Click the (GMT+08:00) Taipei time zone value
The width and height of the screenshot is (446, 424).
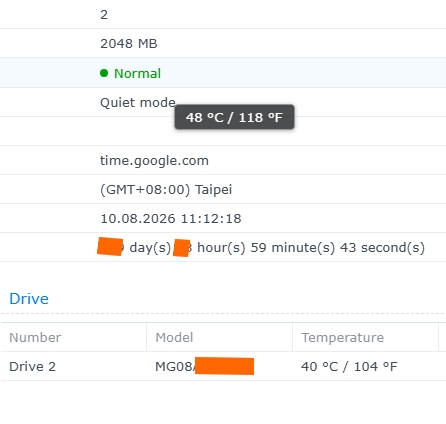pyautogui.click(x=166, y=190)
